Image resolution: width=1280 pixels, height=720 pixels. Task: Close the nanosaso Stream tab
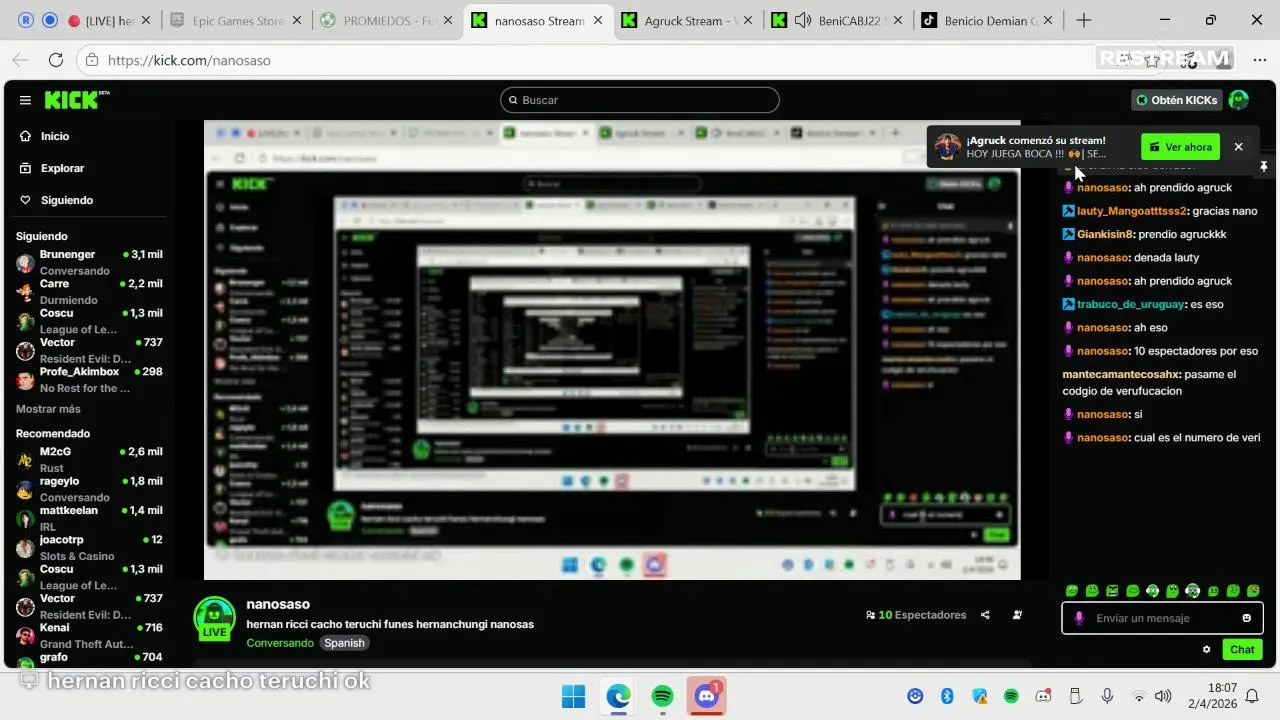point(597,20)
